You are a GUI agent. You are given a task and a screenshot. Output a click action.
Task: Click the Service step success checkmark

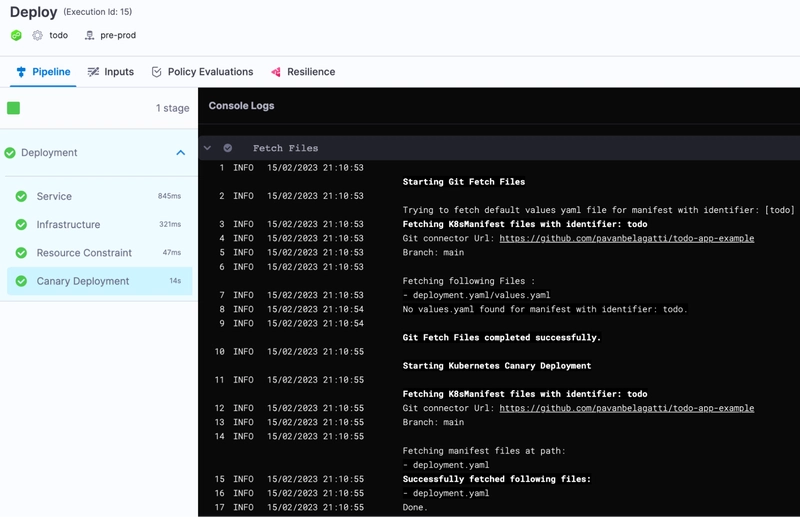tap(21, 196)
